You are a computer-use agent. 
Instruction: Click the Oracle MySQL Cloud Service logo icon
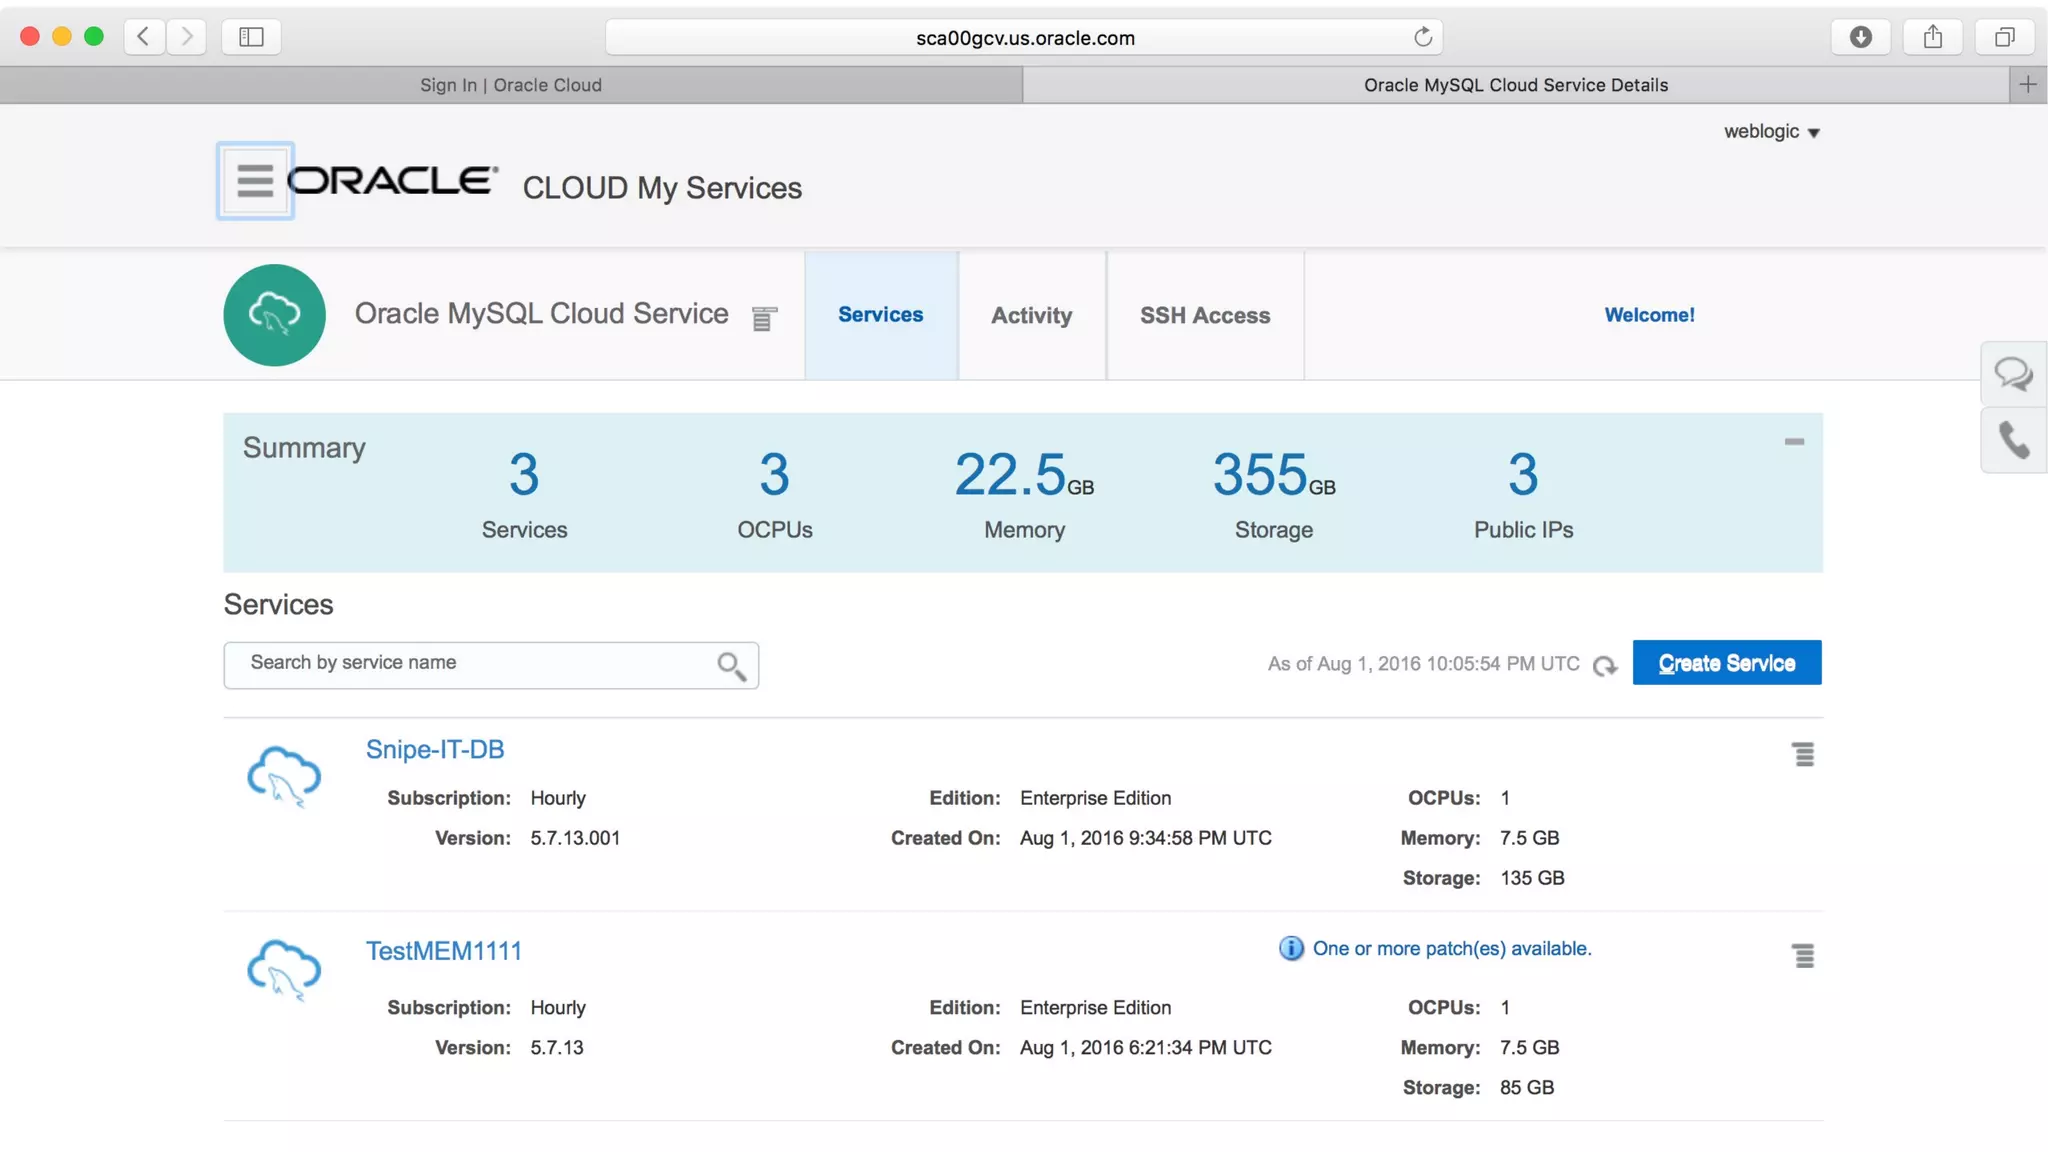pos(274,315)
